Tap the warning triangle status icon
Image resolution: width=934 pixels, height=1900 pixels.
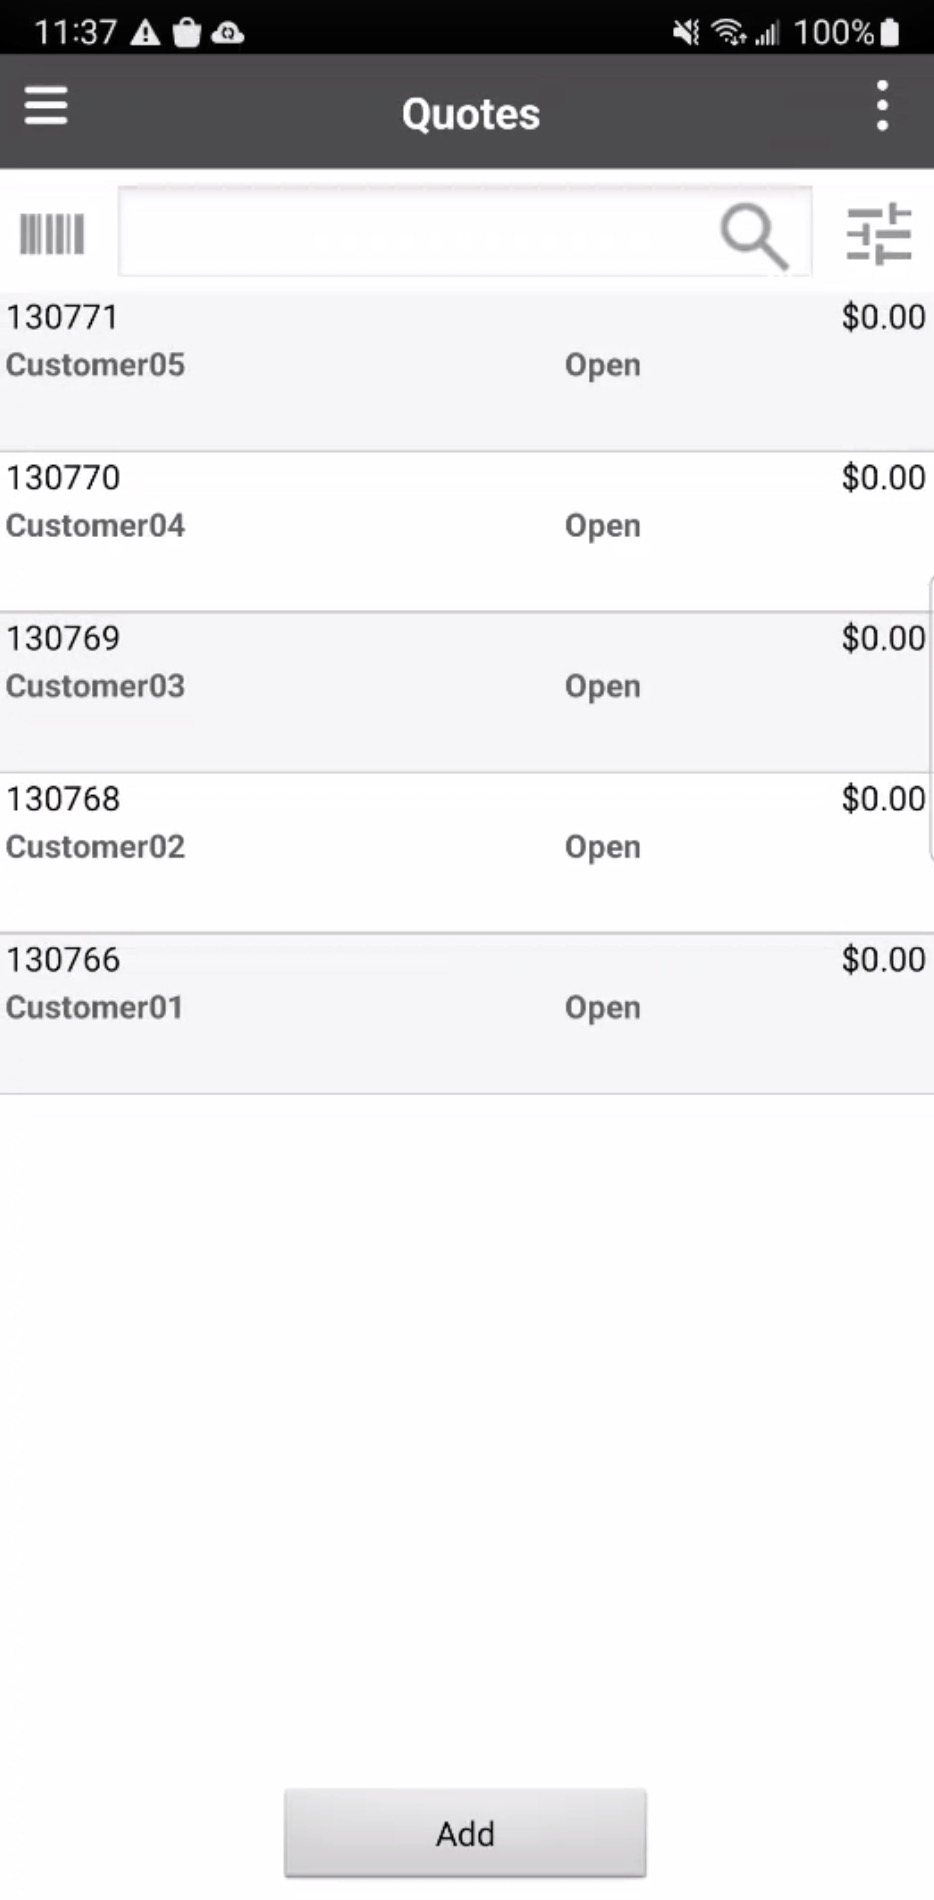tap(146, 33)
